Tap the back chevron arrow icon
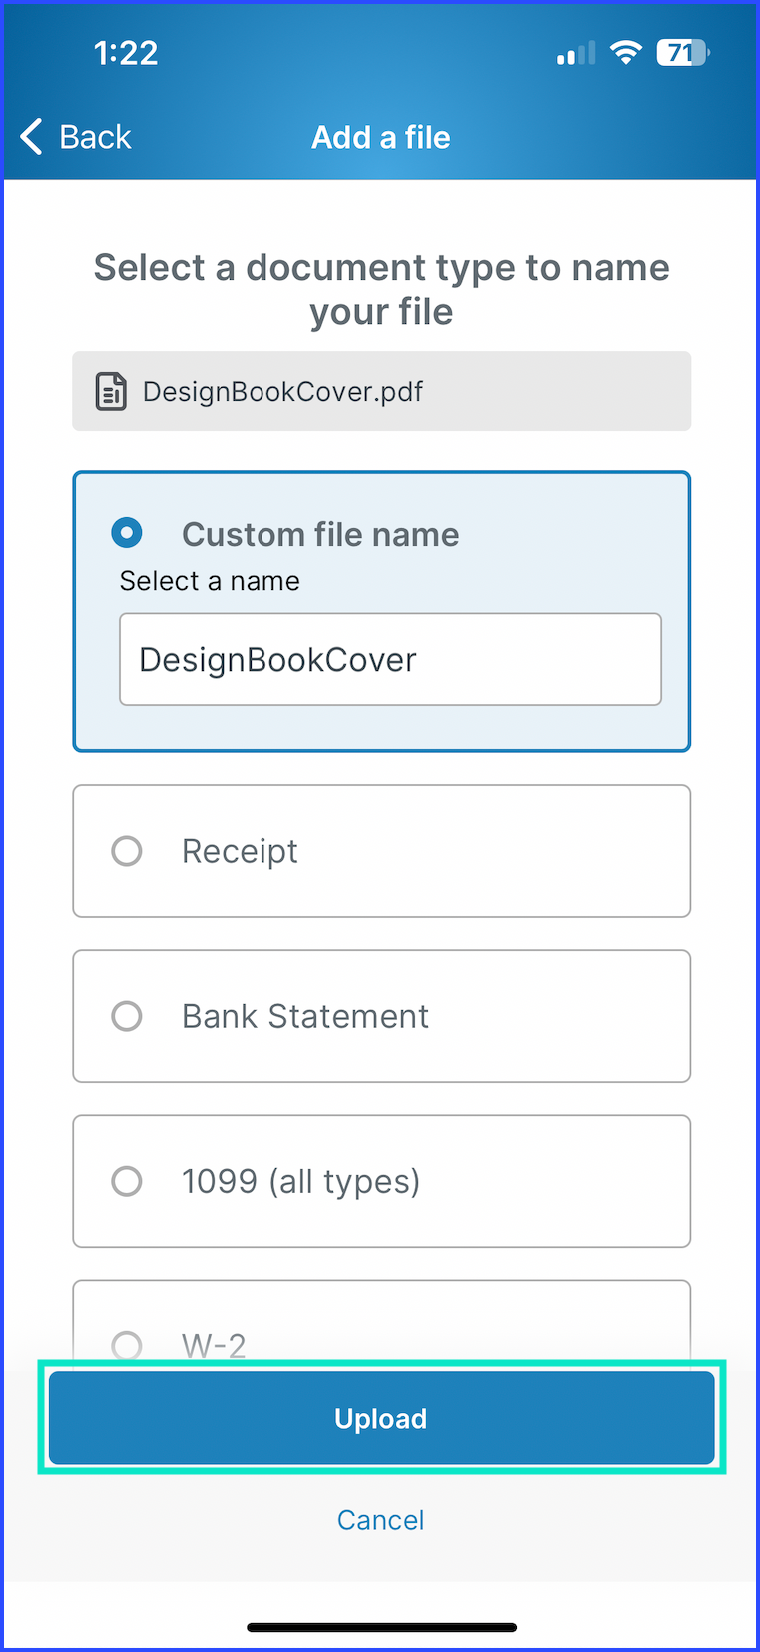 pos(32,136)
